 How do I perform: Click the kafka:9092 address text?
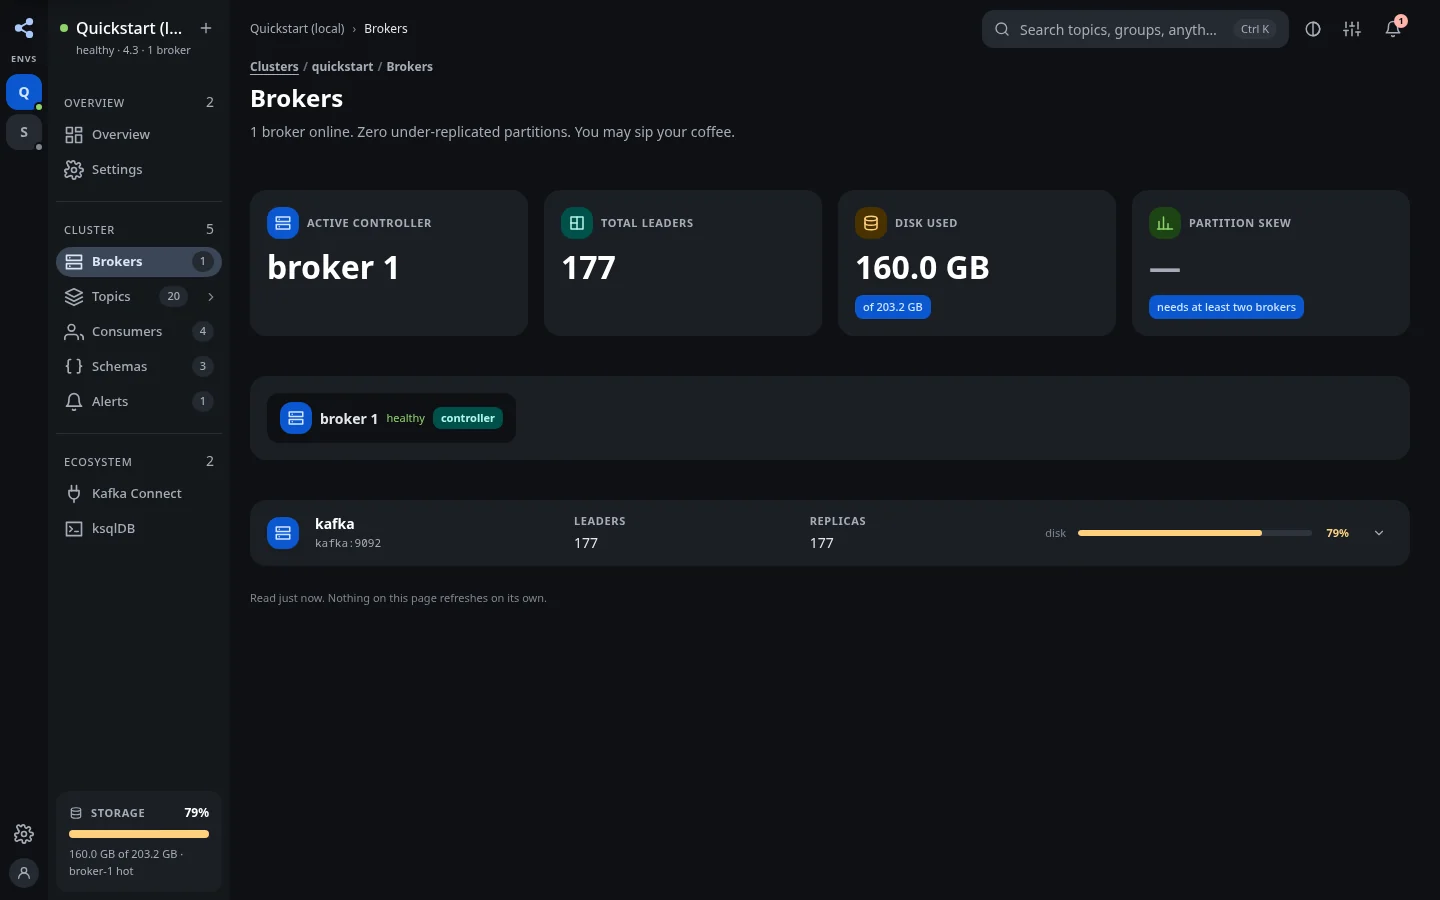point(348,544)
